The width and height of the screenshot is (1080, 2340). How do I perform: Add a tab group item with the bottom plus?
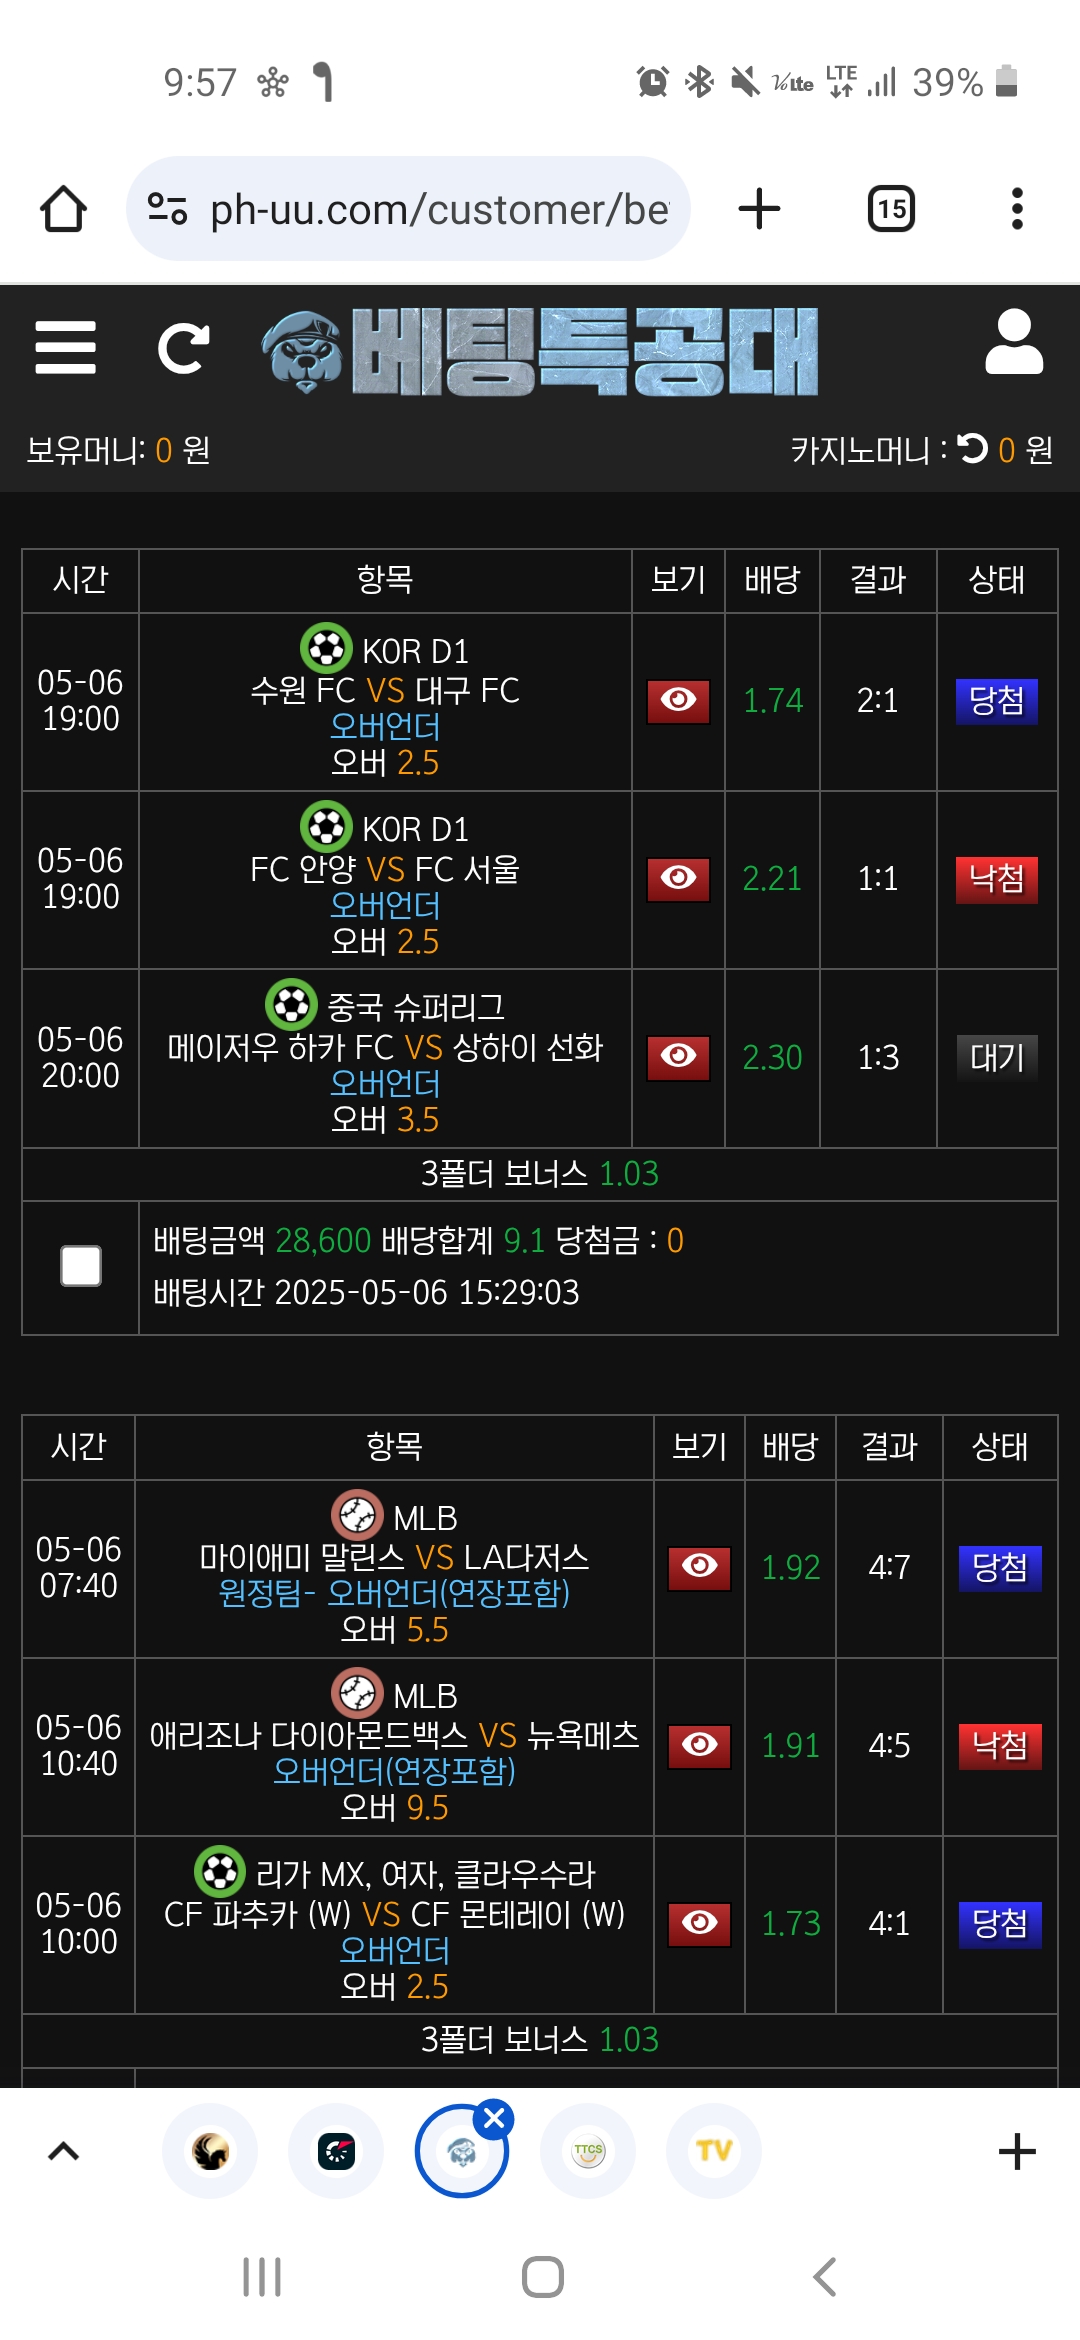coord(1017,2151)
